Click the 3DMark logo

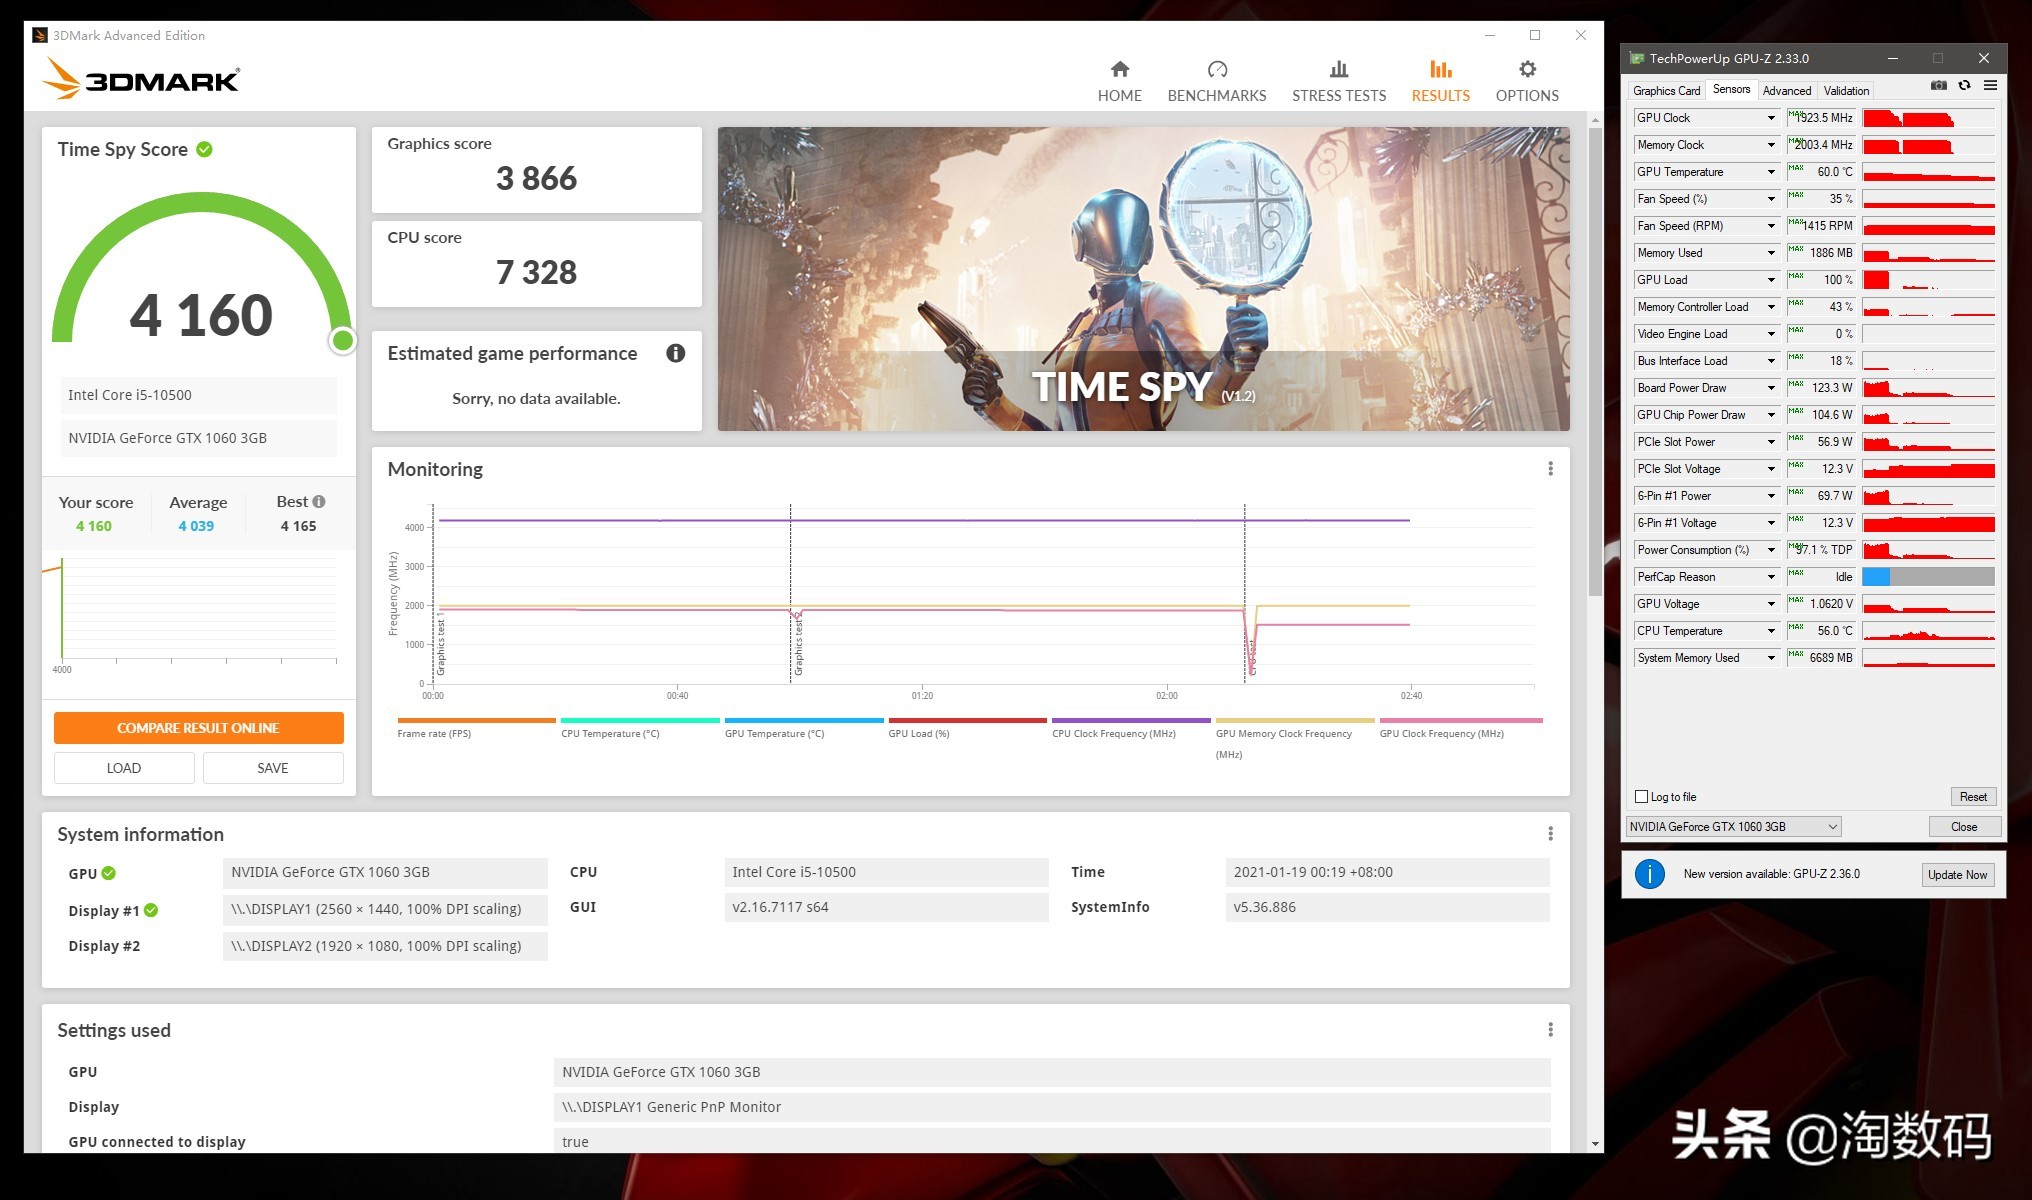(x=141, y=78)
